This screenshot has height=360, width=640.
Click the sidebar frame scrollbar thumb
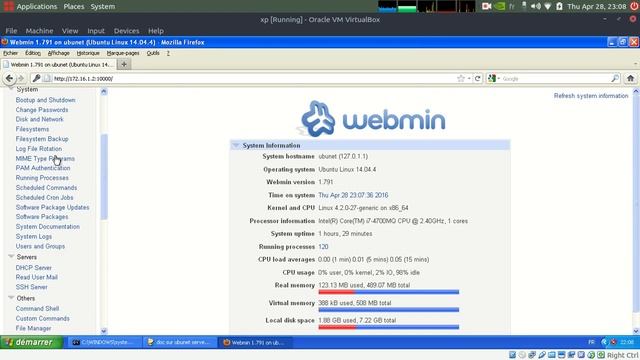[x=104, y=177]
